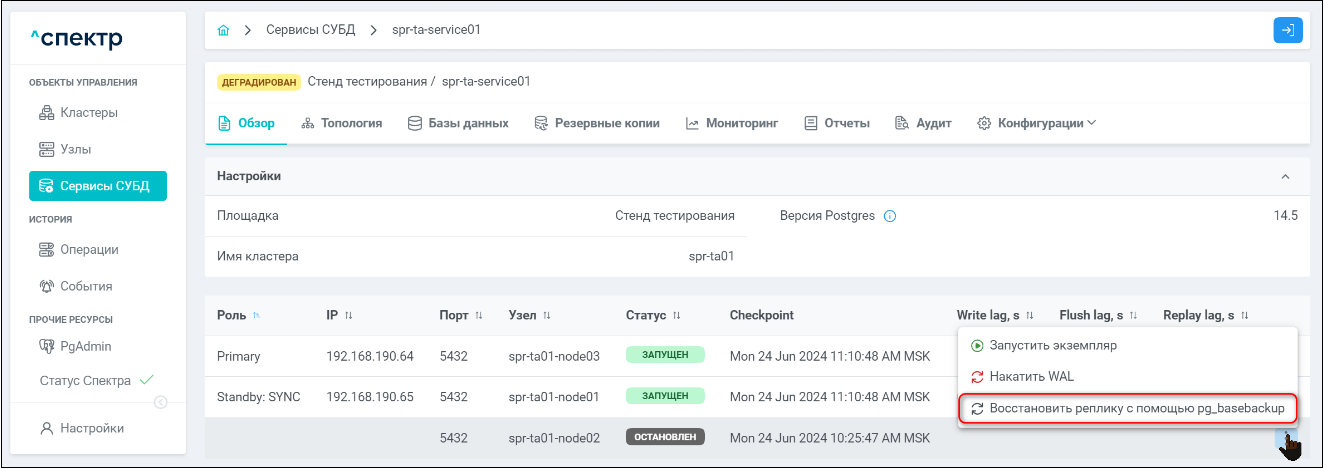The image size is (1324, 469).
Task: Sort by Replay lag column
Action: click(1244, 316)
